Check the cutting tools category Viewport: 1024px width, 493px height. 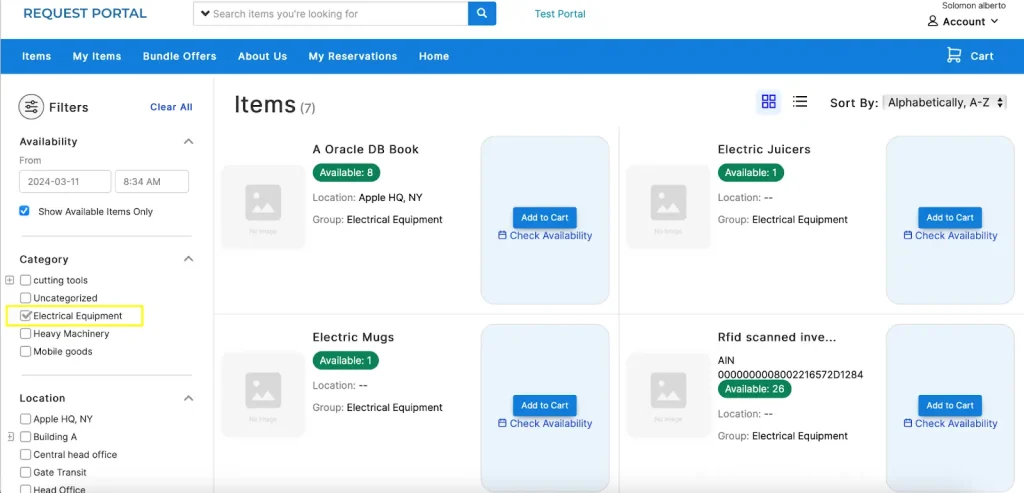pos(25,280)
